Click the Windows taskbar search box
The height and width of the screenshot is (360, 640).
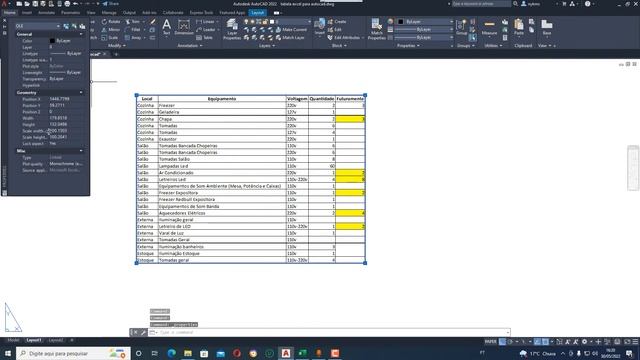click(x=73, y=353)
